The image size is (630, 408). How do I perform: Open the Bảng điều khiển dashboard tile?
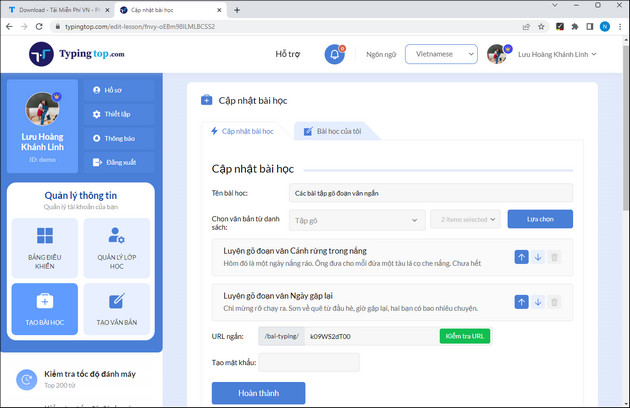click(x=44, y=246)
